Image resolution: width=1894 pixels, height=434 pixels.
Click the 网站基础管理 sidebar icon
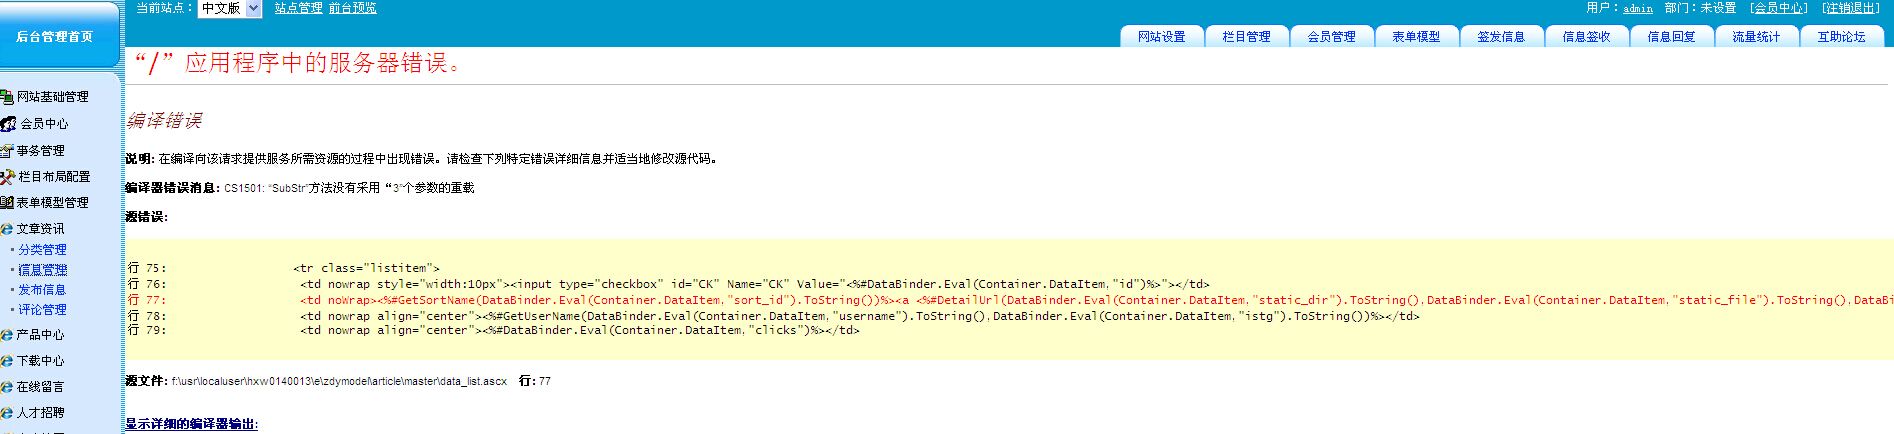(x=7, y=97)
